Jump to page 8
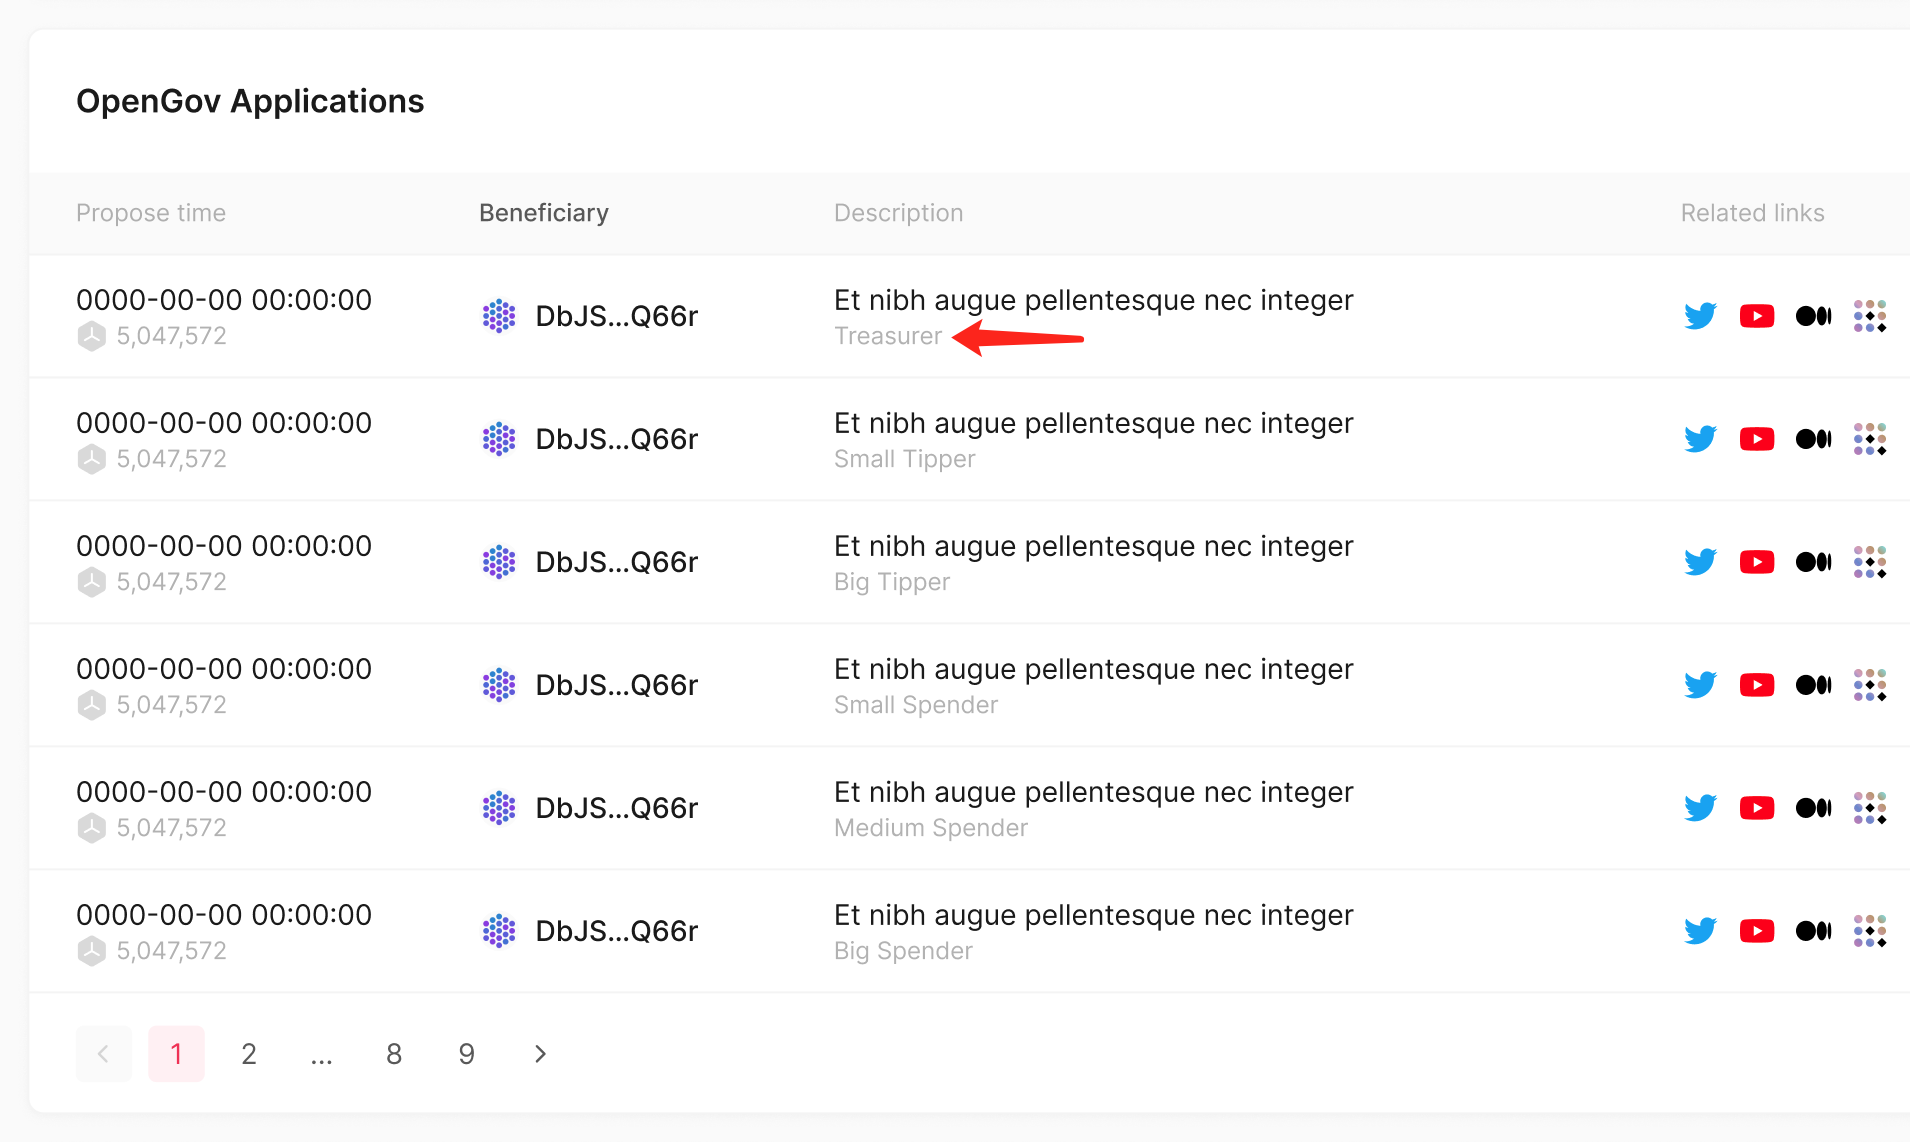Image resolution: width=1910 pixels, height=1142 pixels. (x=394, y=1054)
